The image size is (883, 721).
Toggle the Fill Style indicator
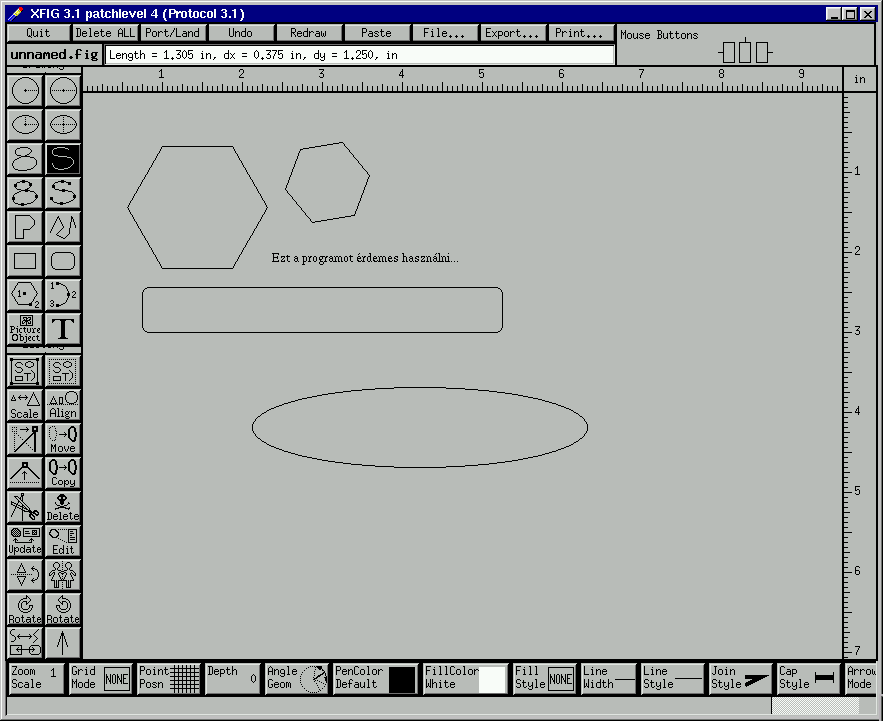[544, 678]
